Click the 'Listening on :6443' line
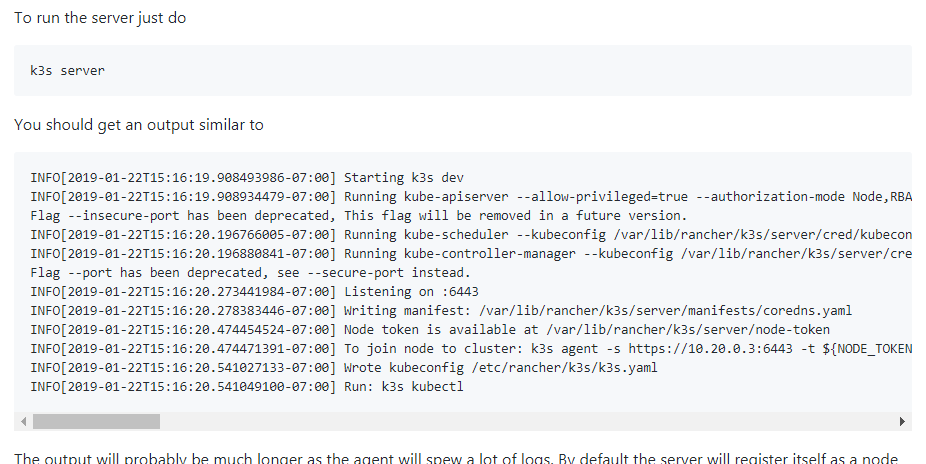The height and width of the screenshot is (464, 926). [x=255, y=292]
